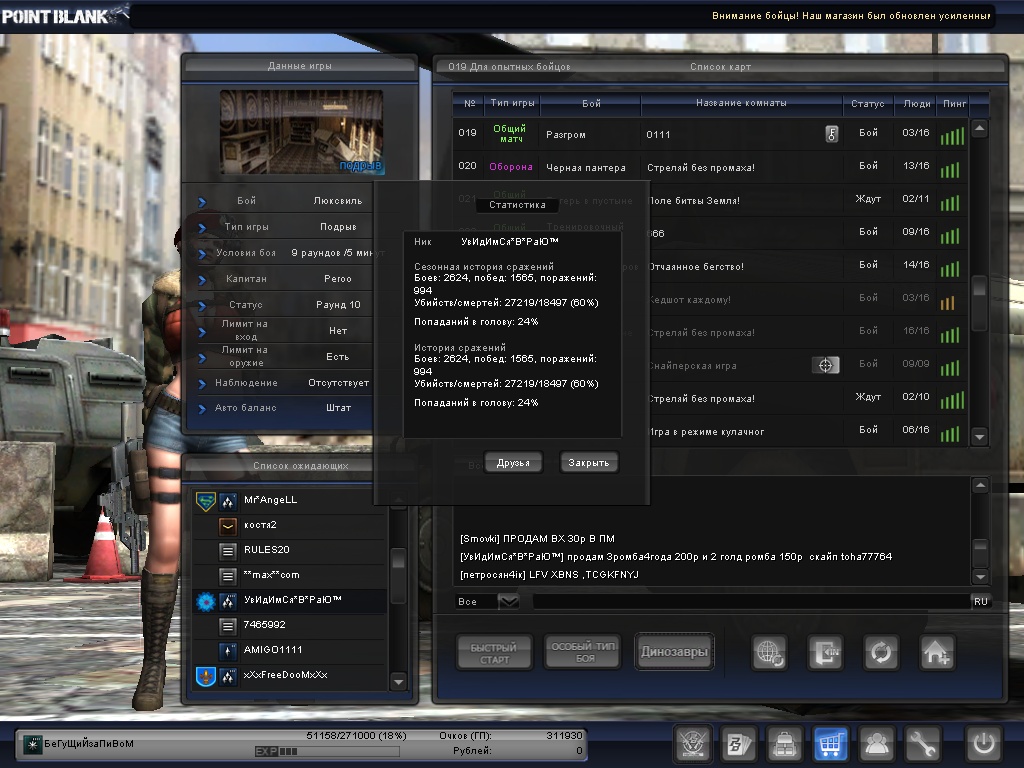1024x768 pixels.
Task: Click the Закрыть button in the stats popup
Action: point(588,462)
